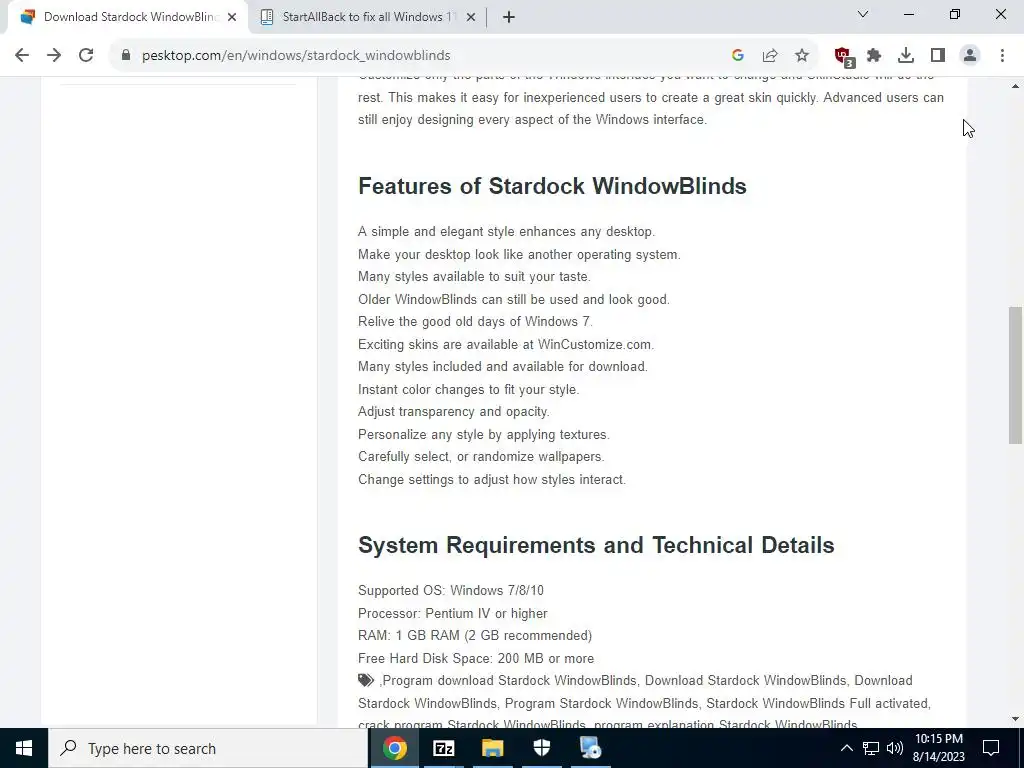Click 'Program Stardock WindowBlinds' tag
The image size is (1024, 768).
tap(601, 703)
